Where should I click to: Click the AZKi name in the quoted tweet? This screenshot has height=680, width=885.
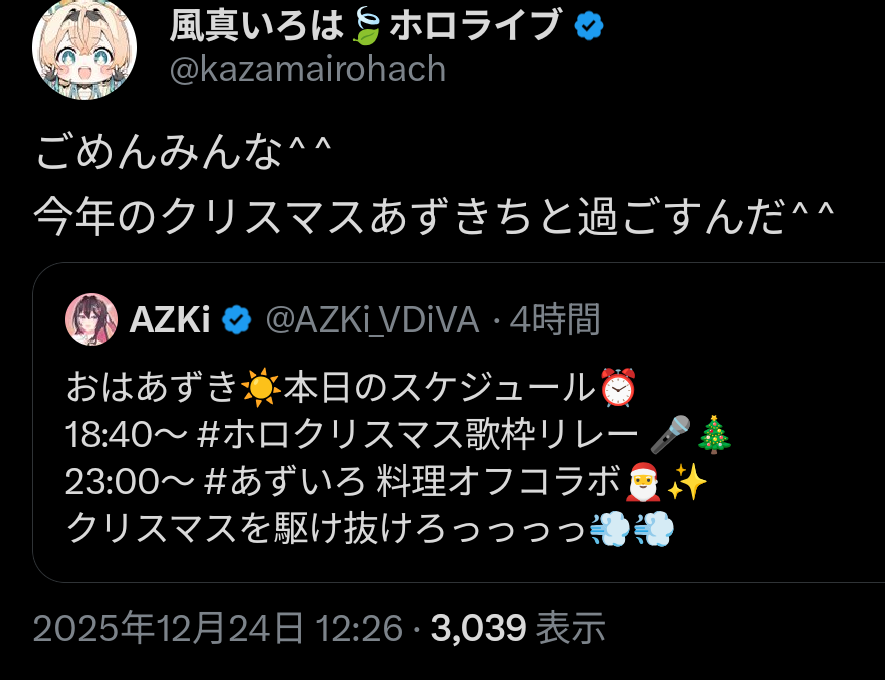pyautogui.click(x=170, y=319)
